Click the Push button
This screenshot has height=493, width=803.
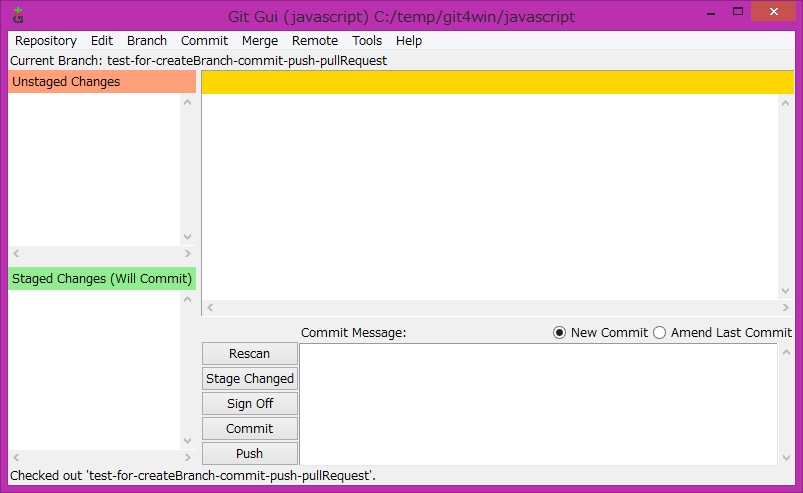click(250, 454)
